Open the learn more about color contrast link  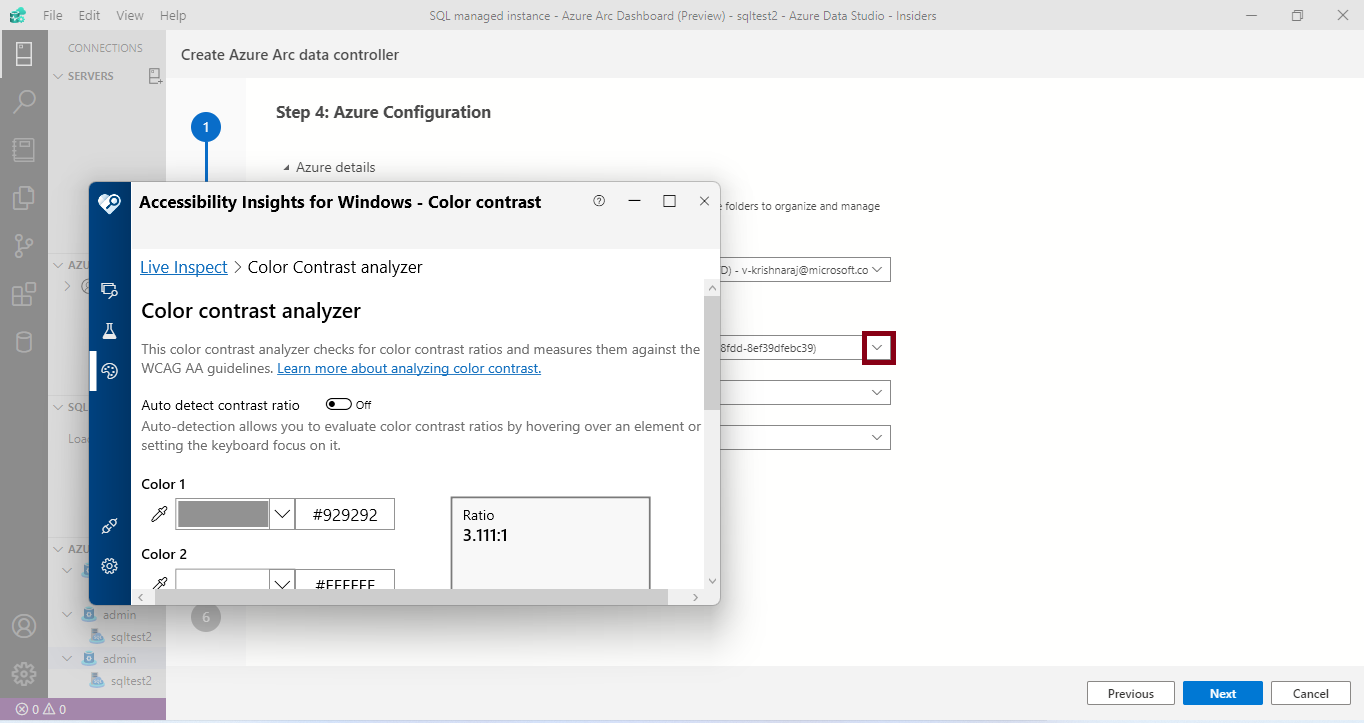pos(408,368)
